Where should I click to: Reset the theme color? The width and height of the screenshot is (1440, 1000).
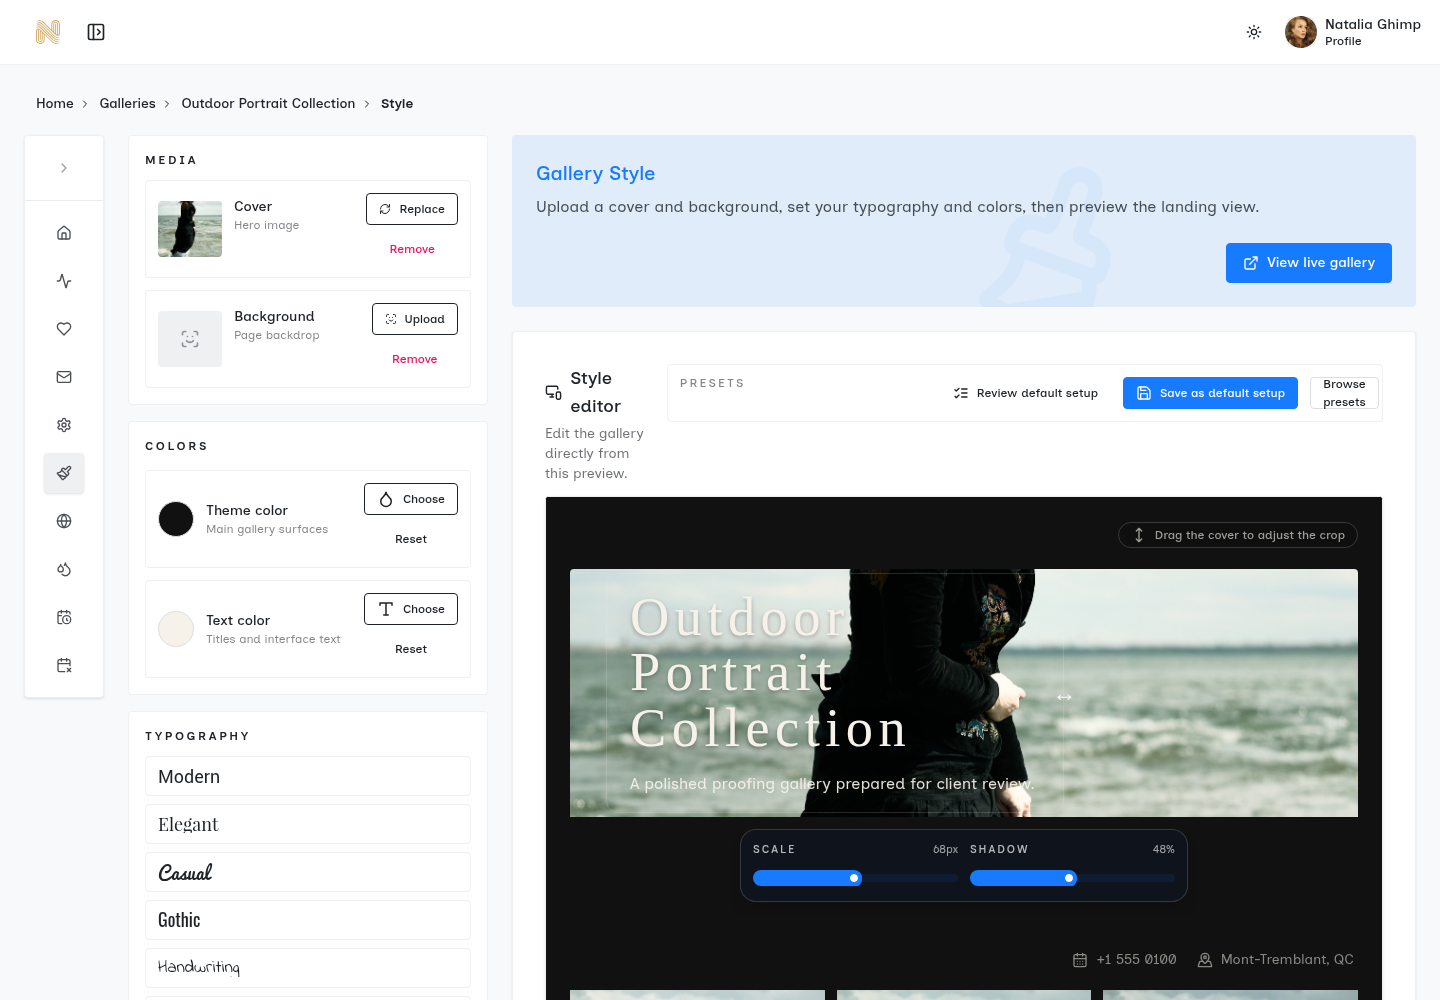[411, 539]
